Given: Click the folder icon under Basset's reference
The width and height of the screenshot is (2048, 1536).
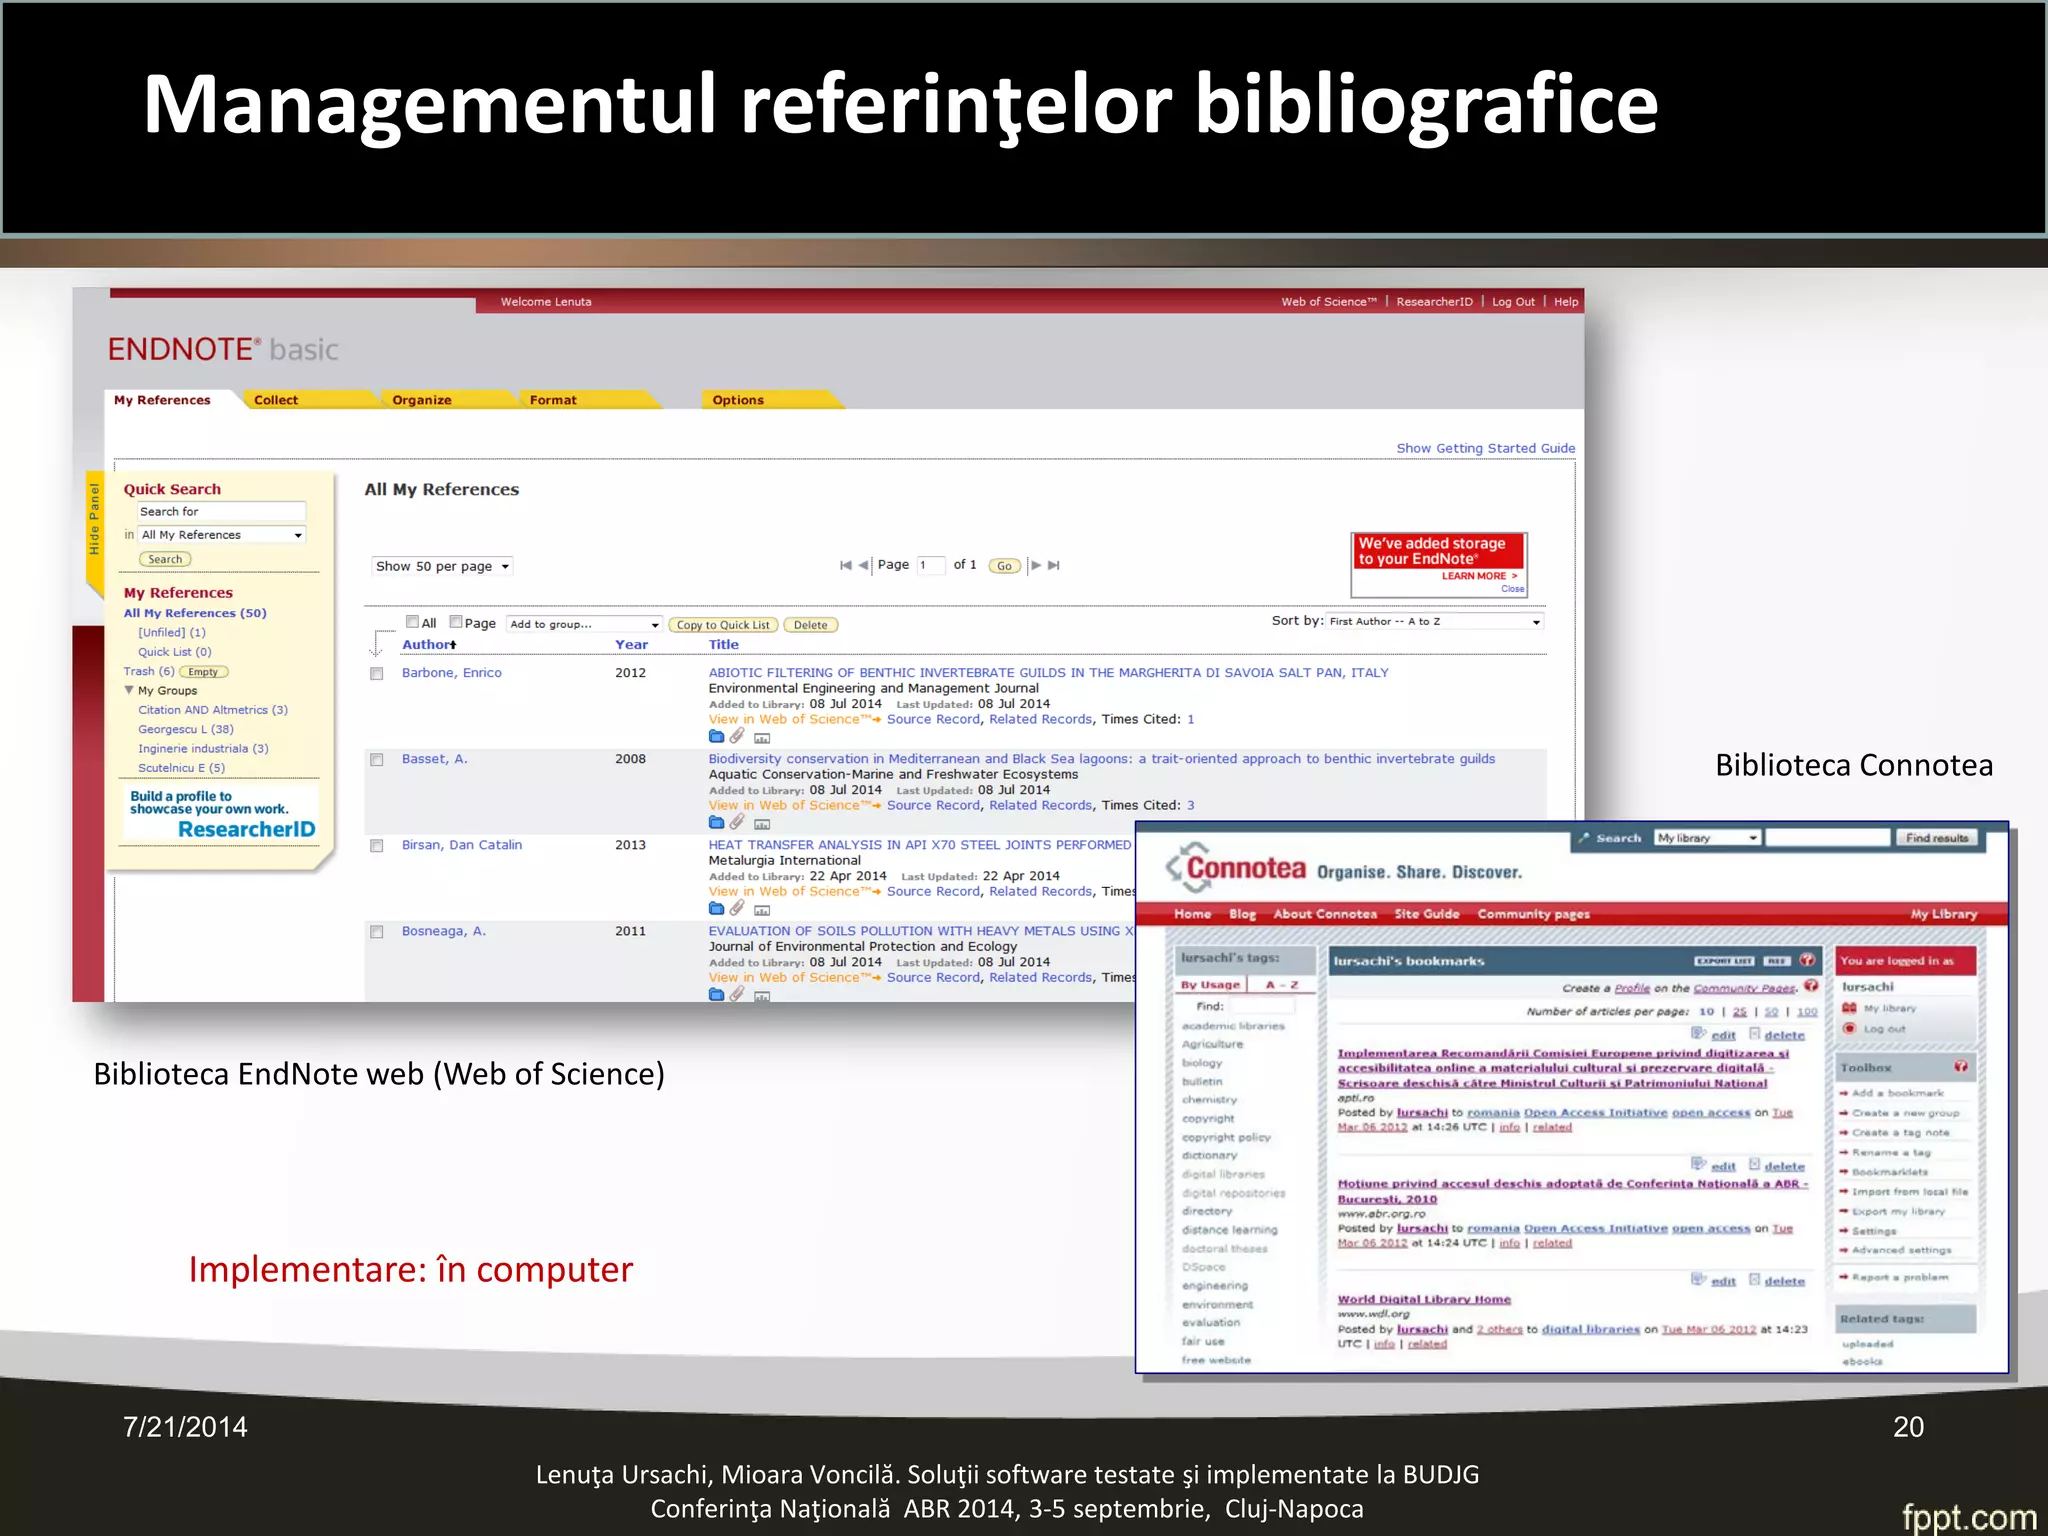Looking at the screenshot, I should pyautogui.click(x=716, y=823).
